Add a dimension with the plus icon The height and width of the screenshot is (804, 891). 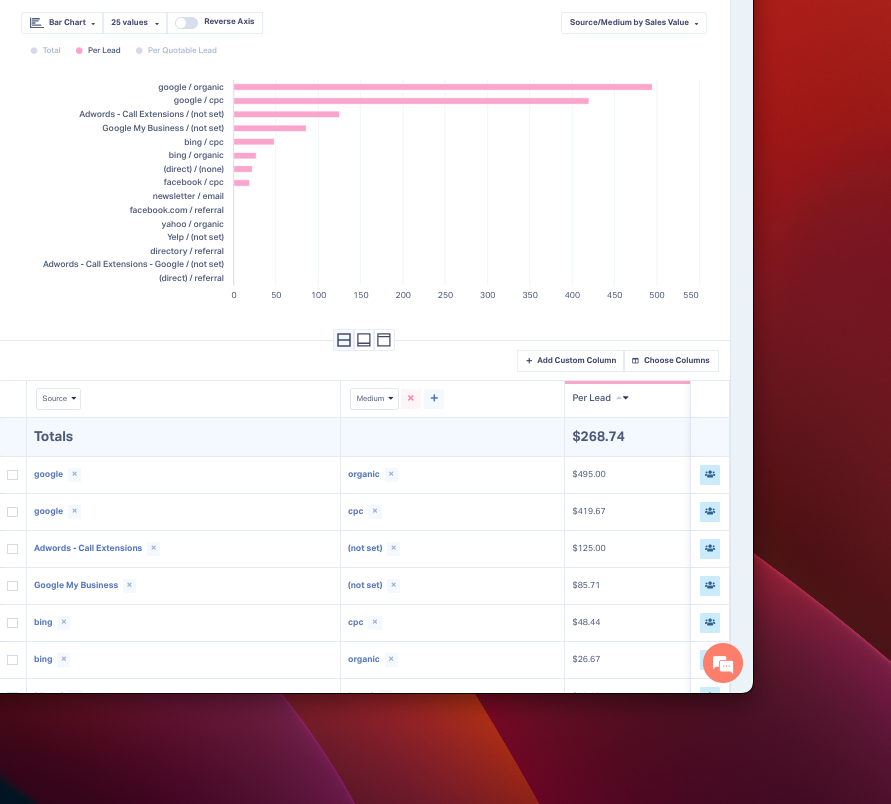434,399
